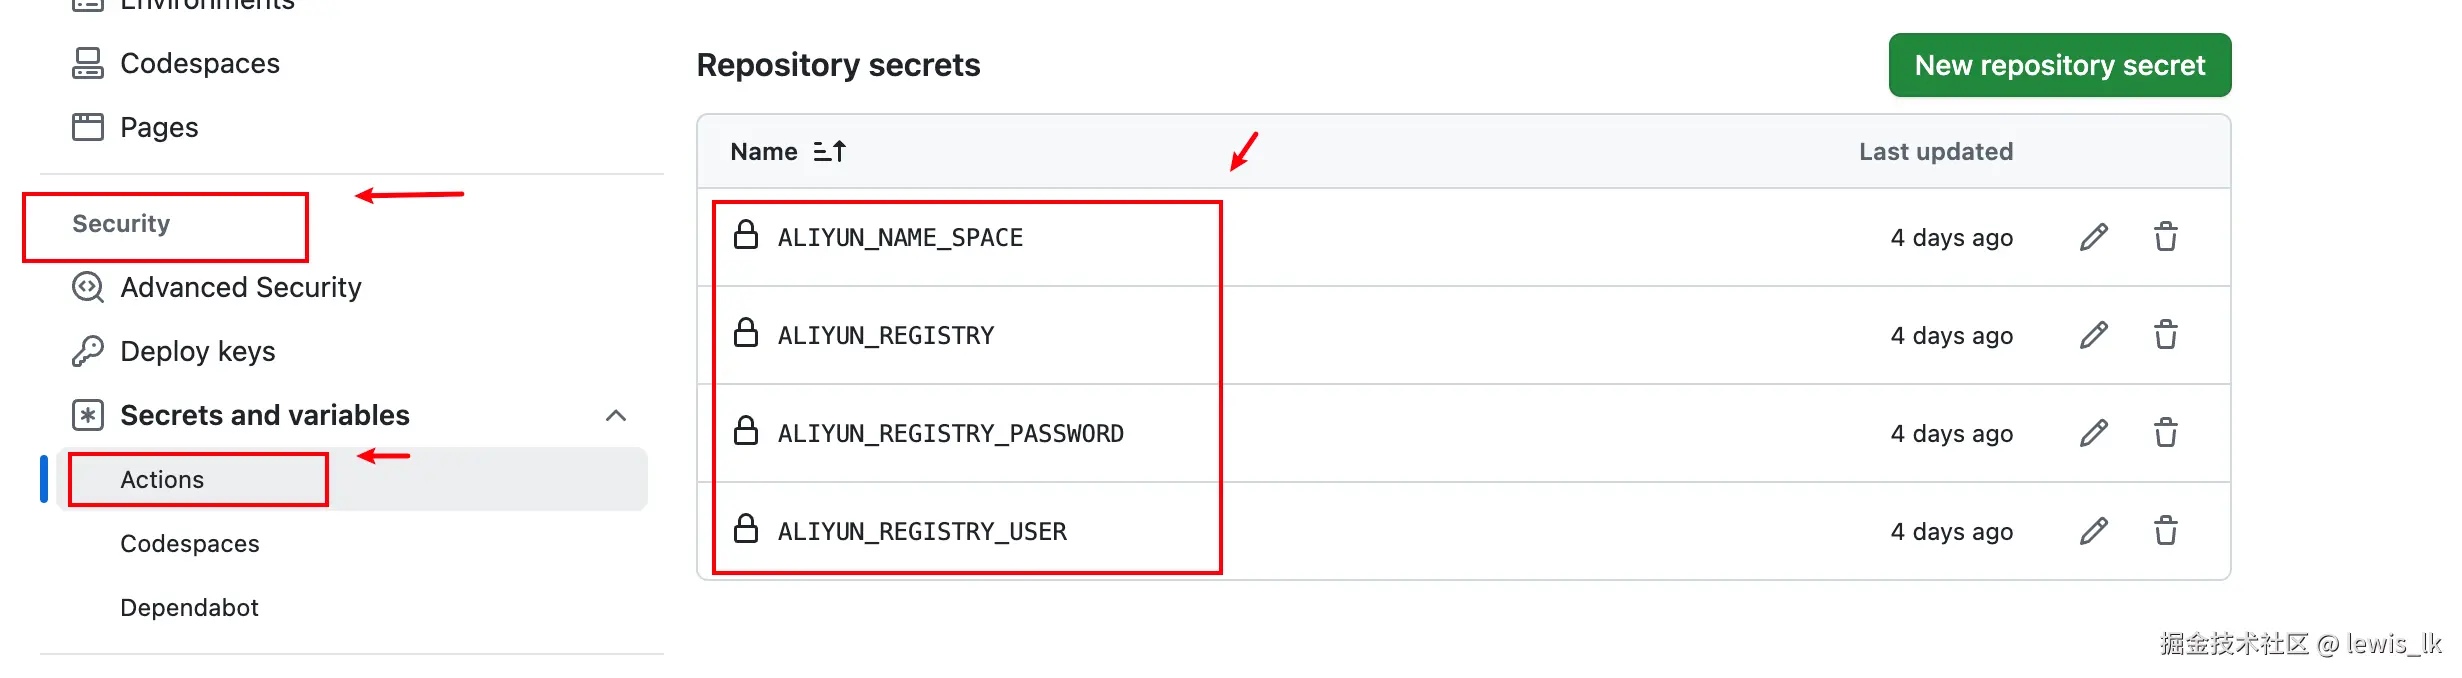
Task: Click the Name sort order icon
Action: pyautogui.click(x=829, y=151)
